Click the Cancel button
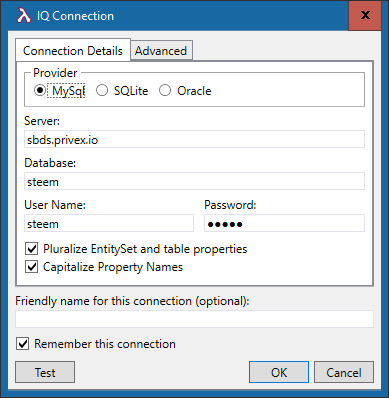The width and height of the screenshot is (389, 398). 344,372
